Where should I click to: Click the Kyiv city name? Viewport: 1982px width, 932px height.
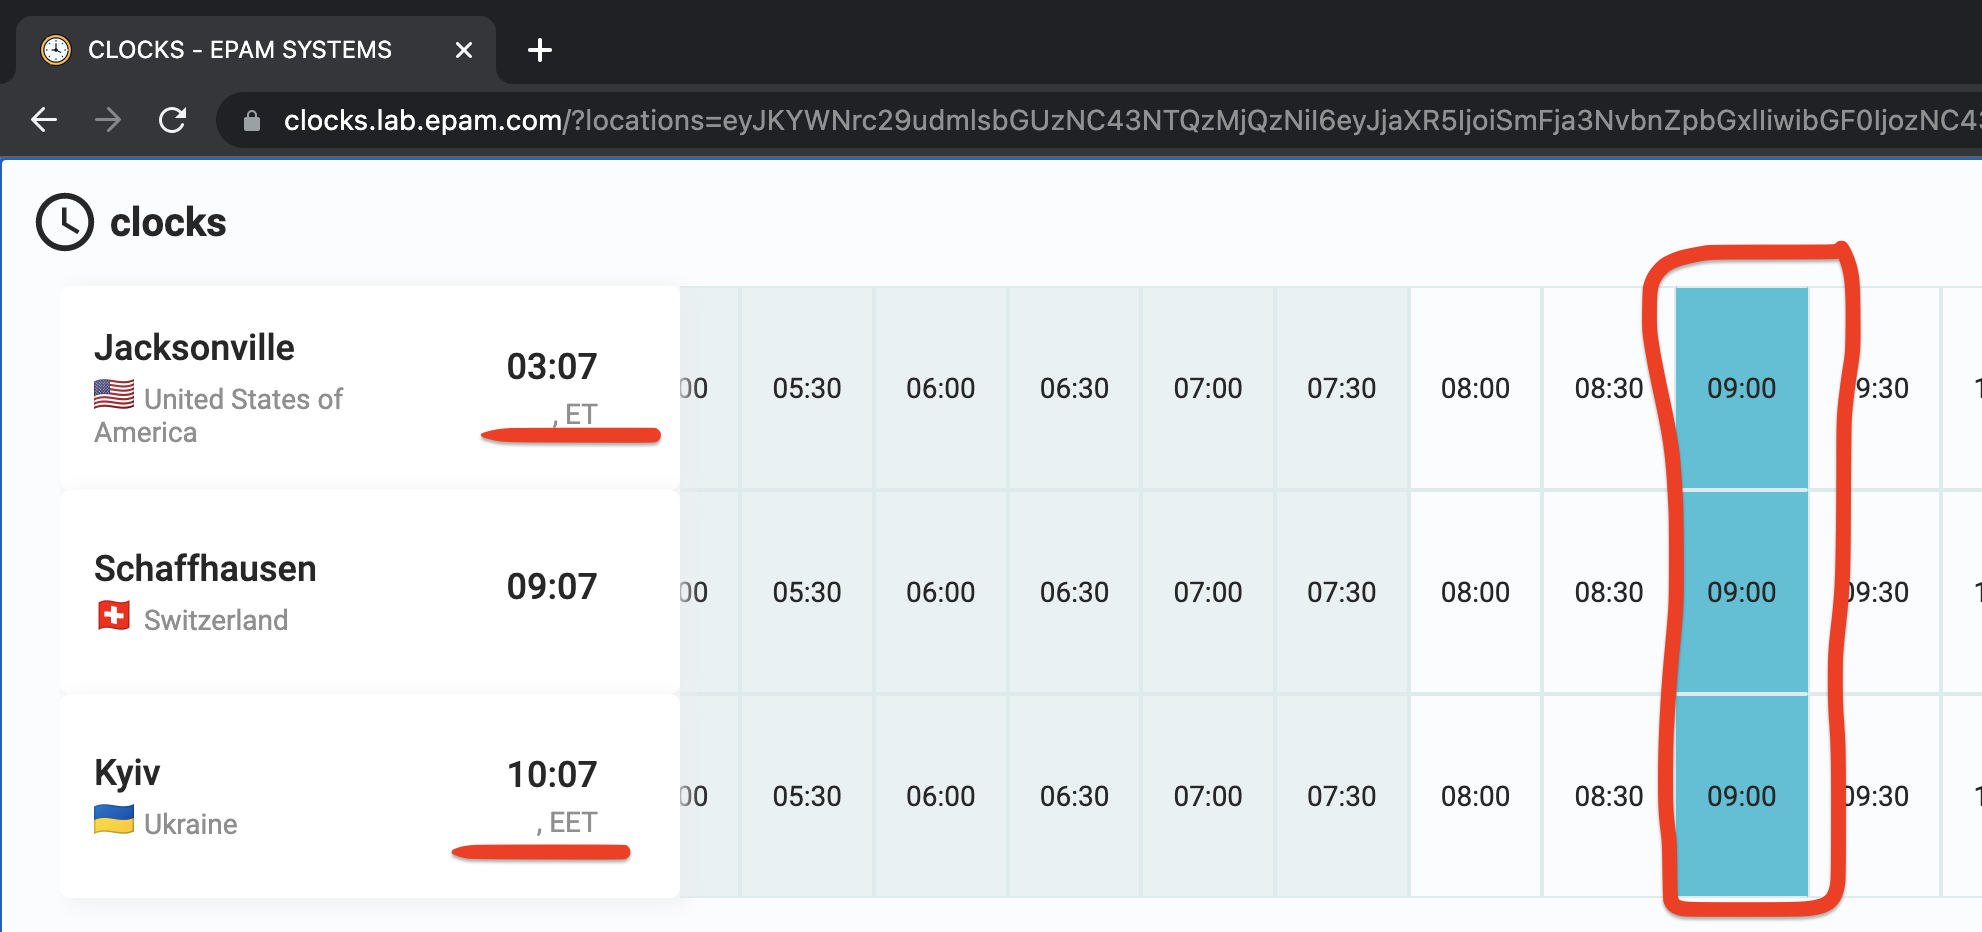tap(126, 772)
